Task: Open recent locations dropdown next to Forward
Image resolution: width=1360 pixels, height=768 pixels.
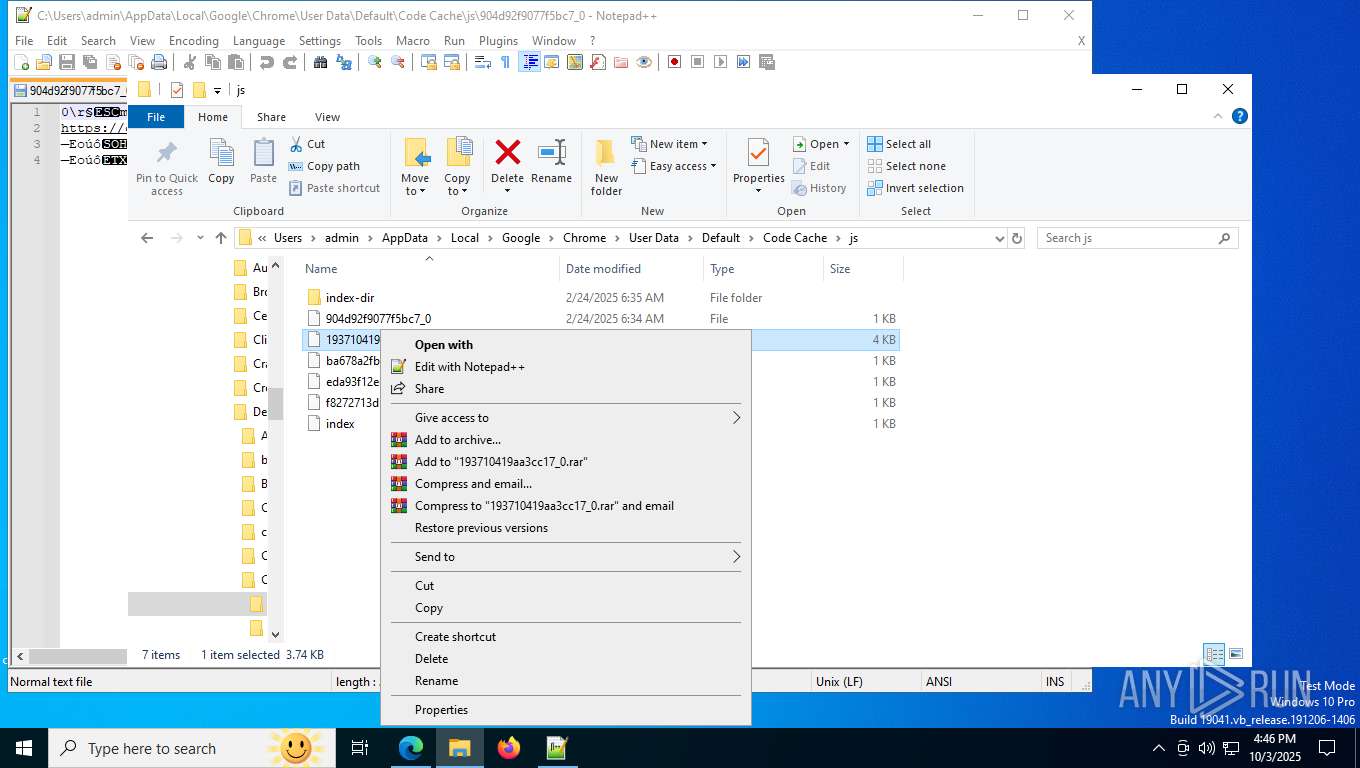Action: tap(200, 238)
